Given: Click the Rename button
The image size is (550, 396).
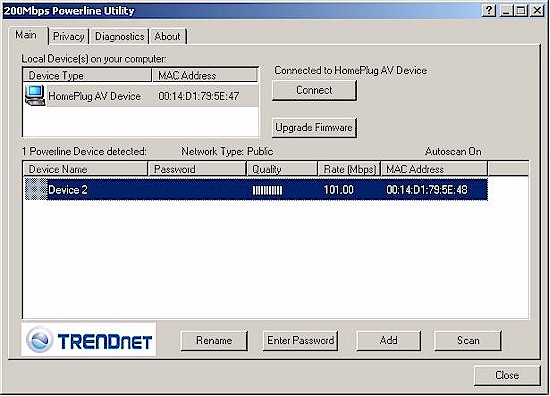Looking at the screenshot, I should [x=214, y=341].
